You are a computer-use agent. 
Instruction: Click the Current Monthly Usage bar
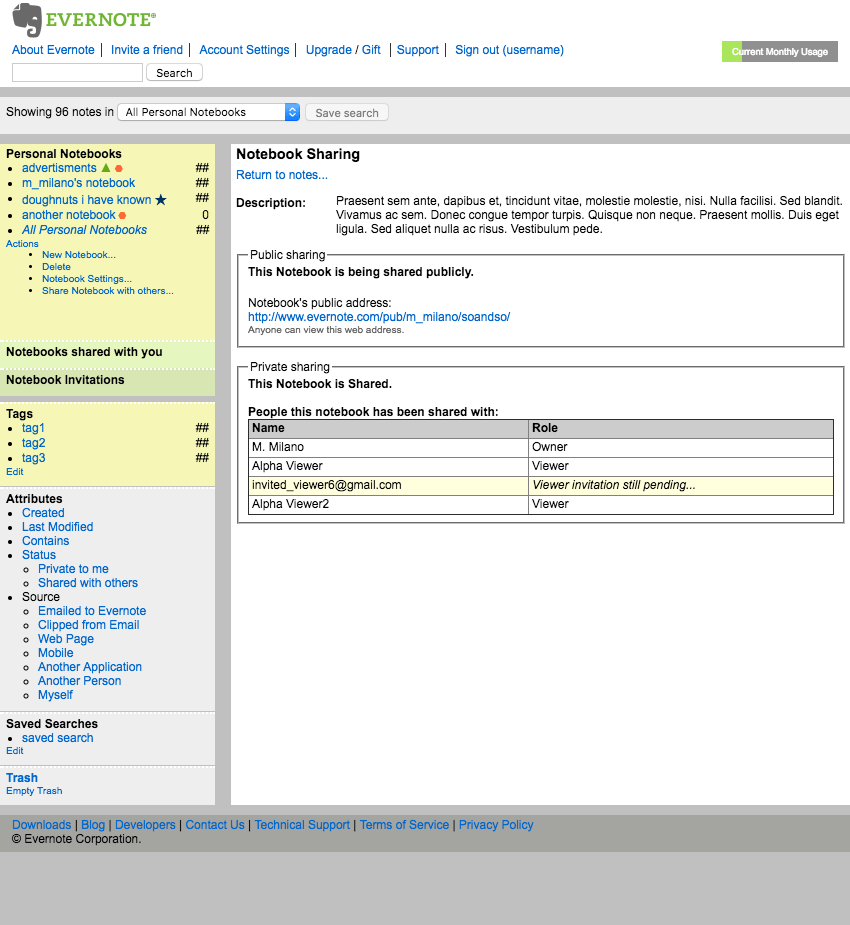point(780,52)
